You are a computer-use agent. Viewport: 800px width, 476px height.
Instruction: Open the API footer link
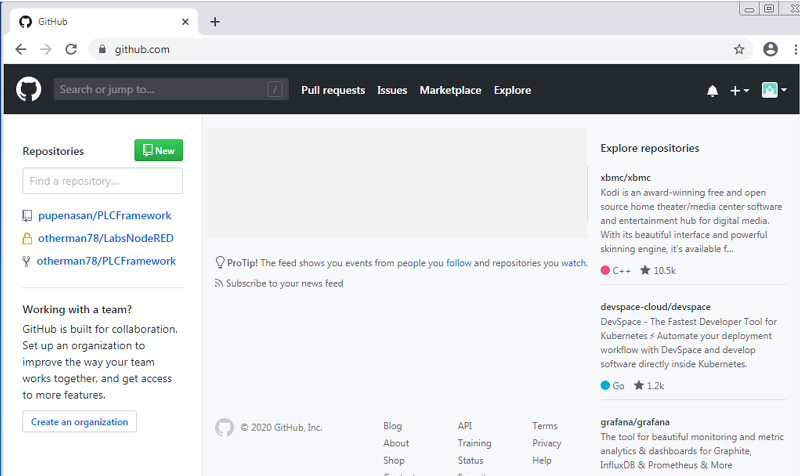click(x=465, y=426)
